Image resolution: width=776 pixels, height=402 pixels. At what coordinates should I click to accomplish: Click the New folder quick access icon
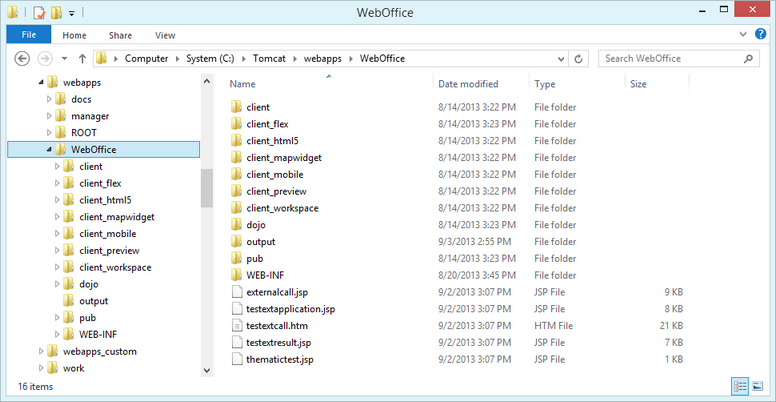(56, 12)
